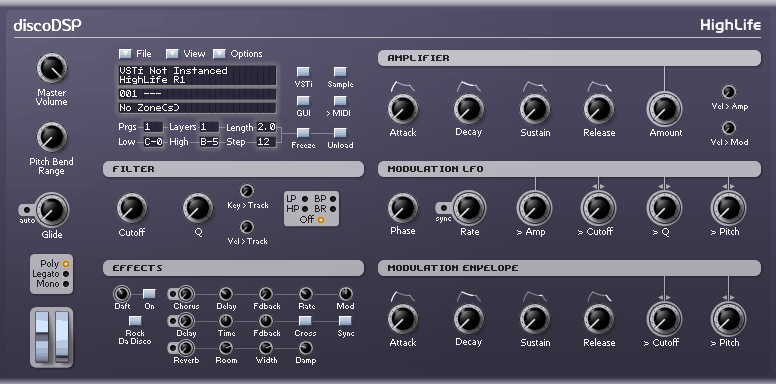This screenshot has height=384, width=776.
Task: Click the Filter Q knob
Action: 198,208
